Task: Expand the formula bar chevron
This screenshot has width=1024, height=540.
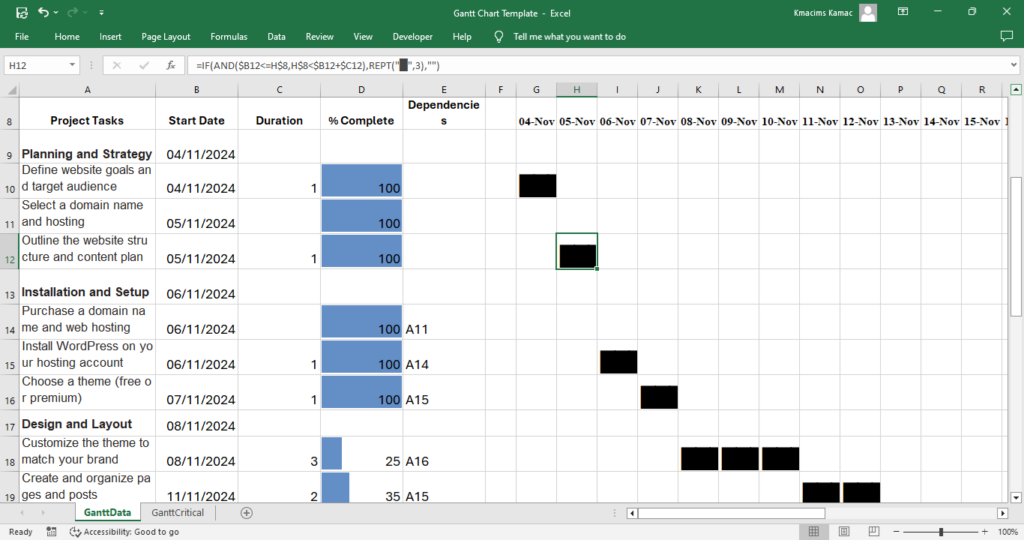Action: [1014, 65]
